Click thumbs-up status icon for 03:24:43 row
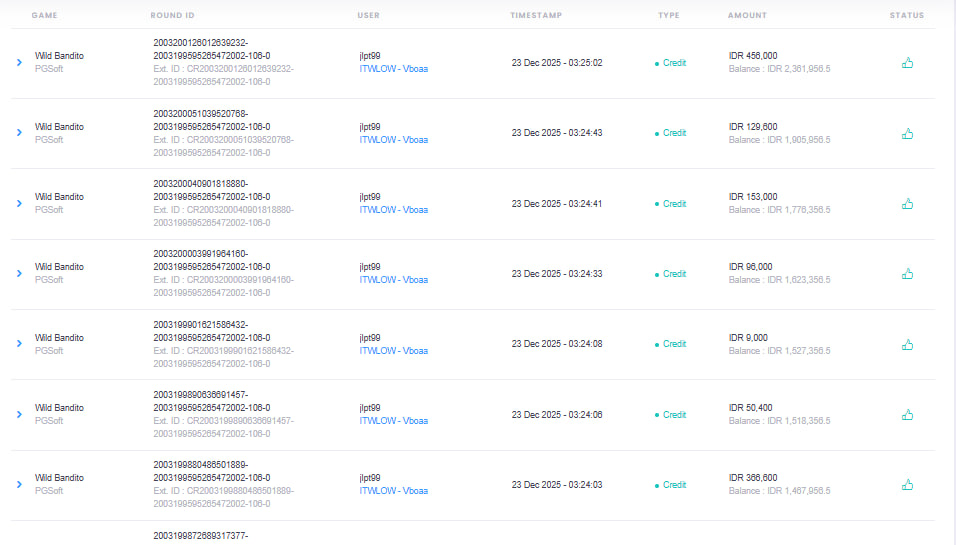956x545 pixels. coord(907,134)
